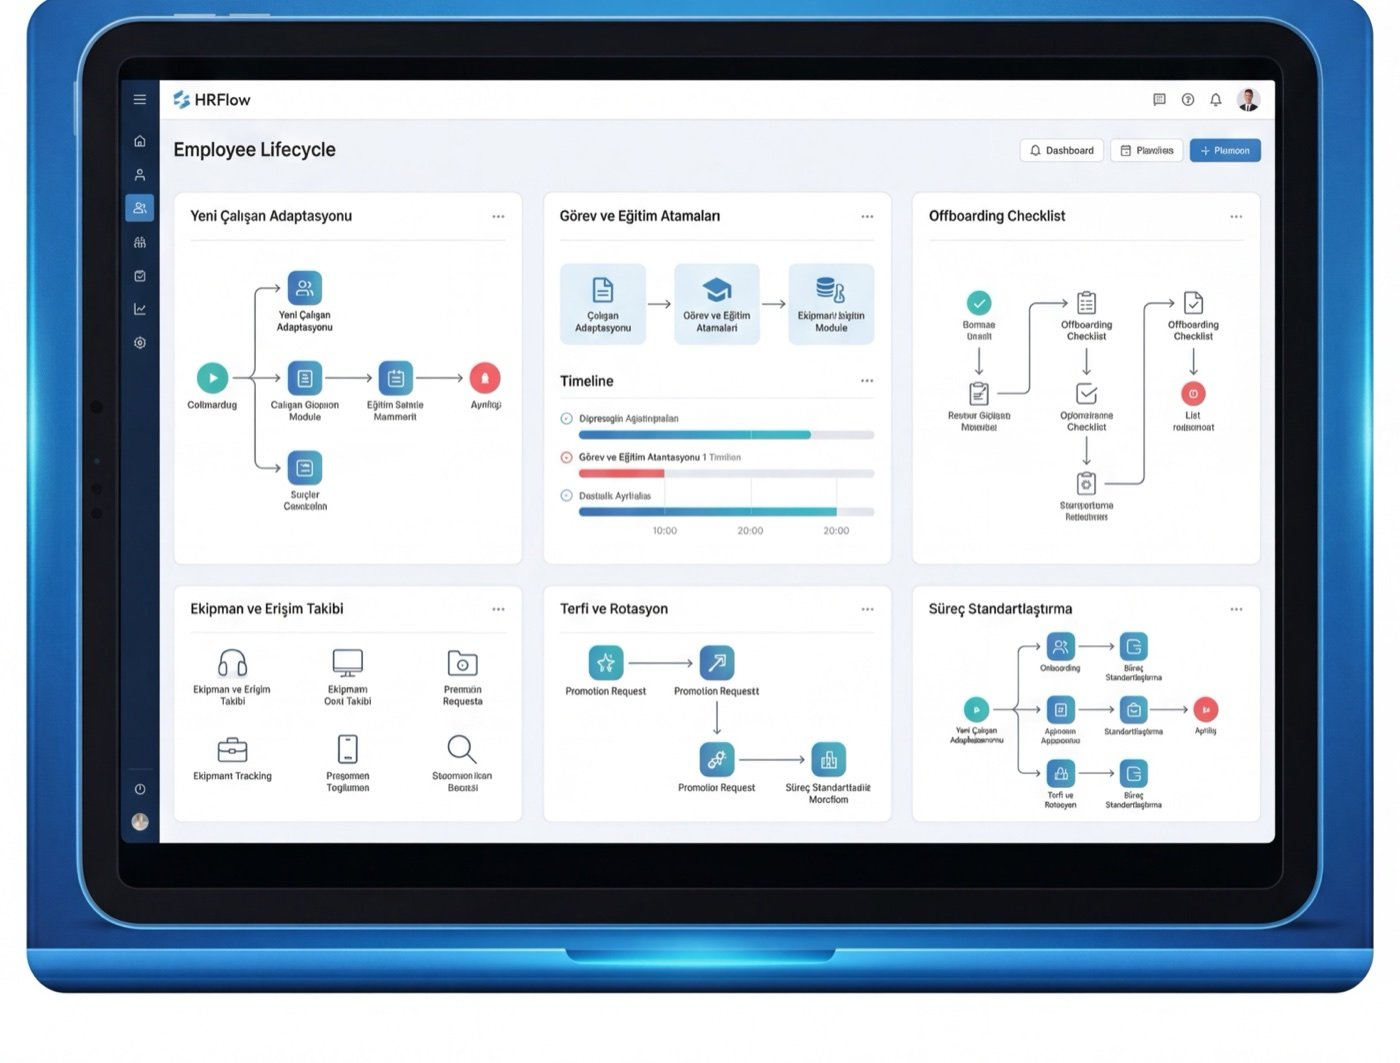Select the Onboarding node in Süreç Standartlaştırma

[x=1060, y=647]
